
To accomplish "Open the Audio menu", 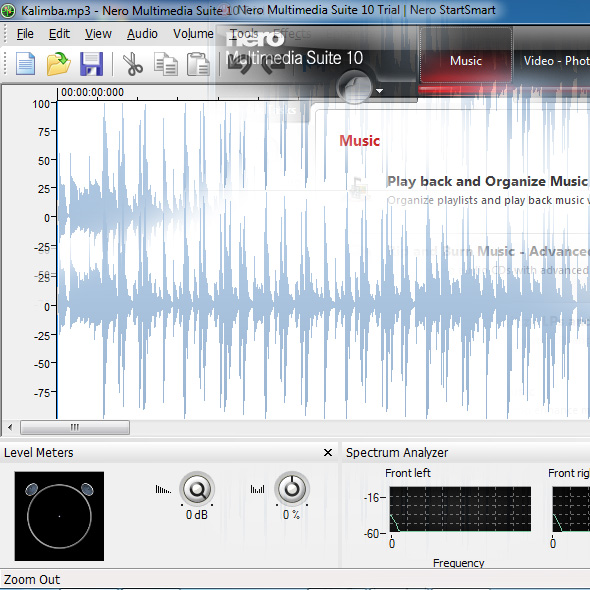I will pyautogui.click(x=142, y=34).
